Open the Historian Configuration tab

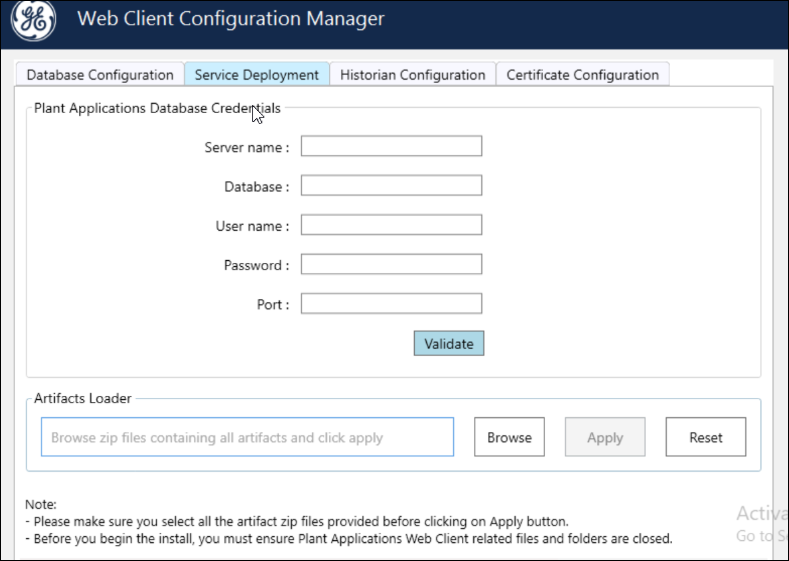pos(413,74)
